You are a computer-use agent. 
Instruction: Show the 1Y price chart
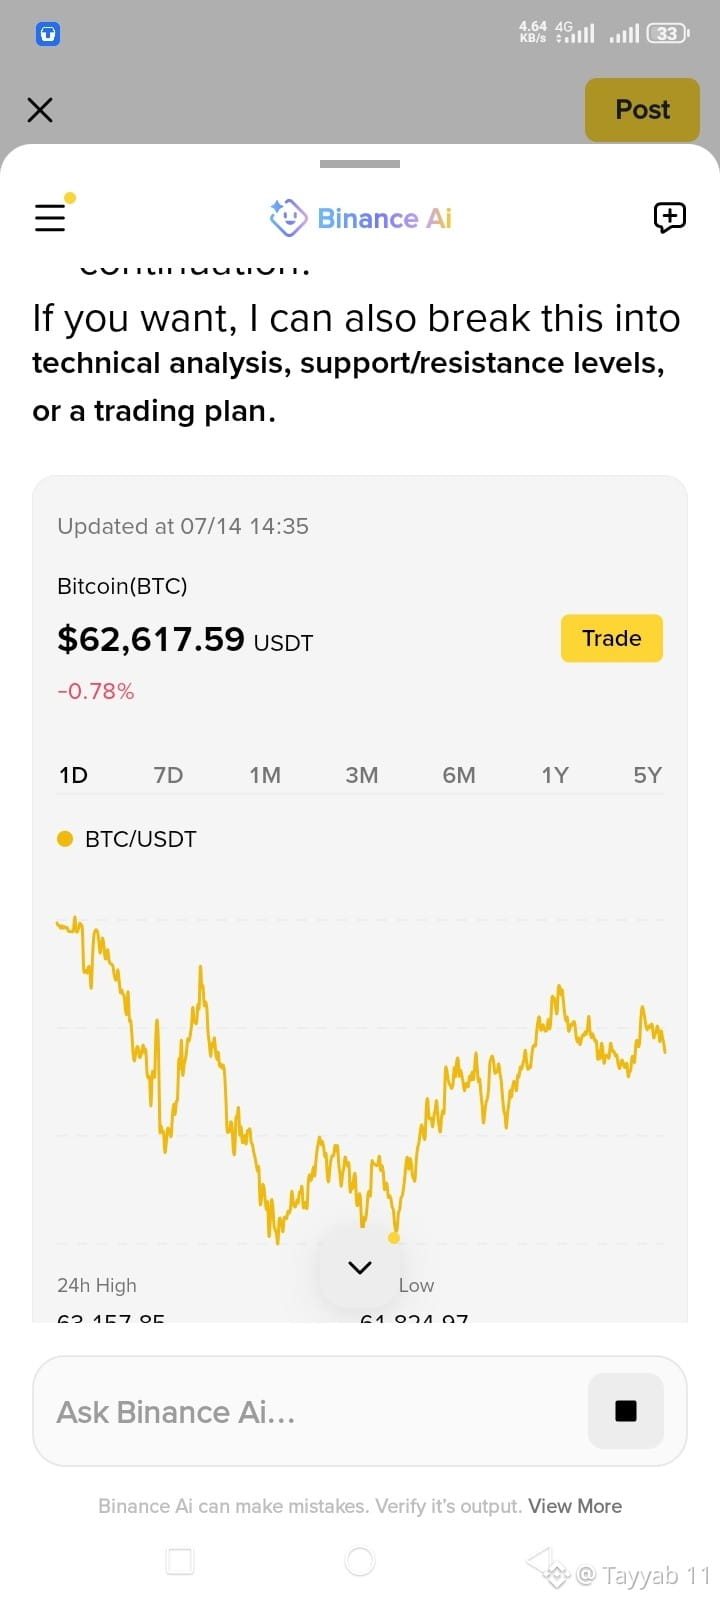(555, 775)
